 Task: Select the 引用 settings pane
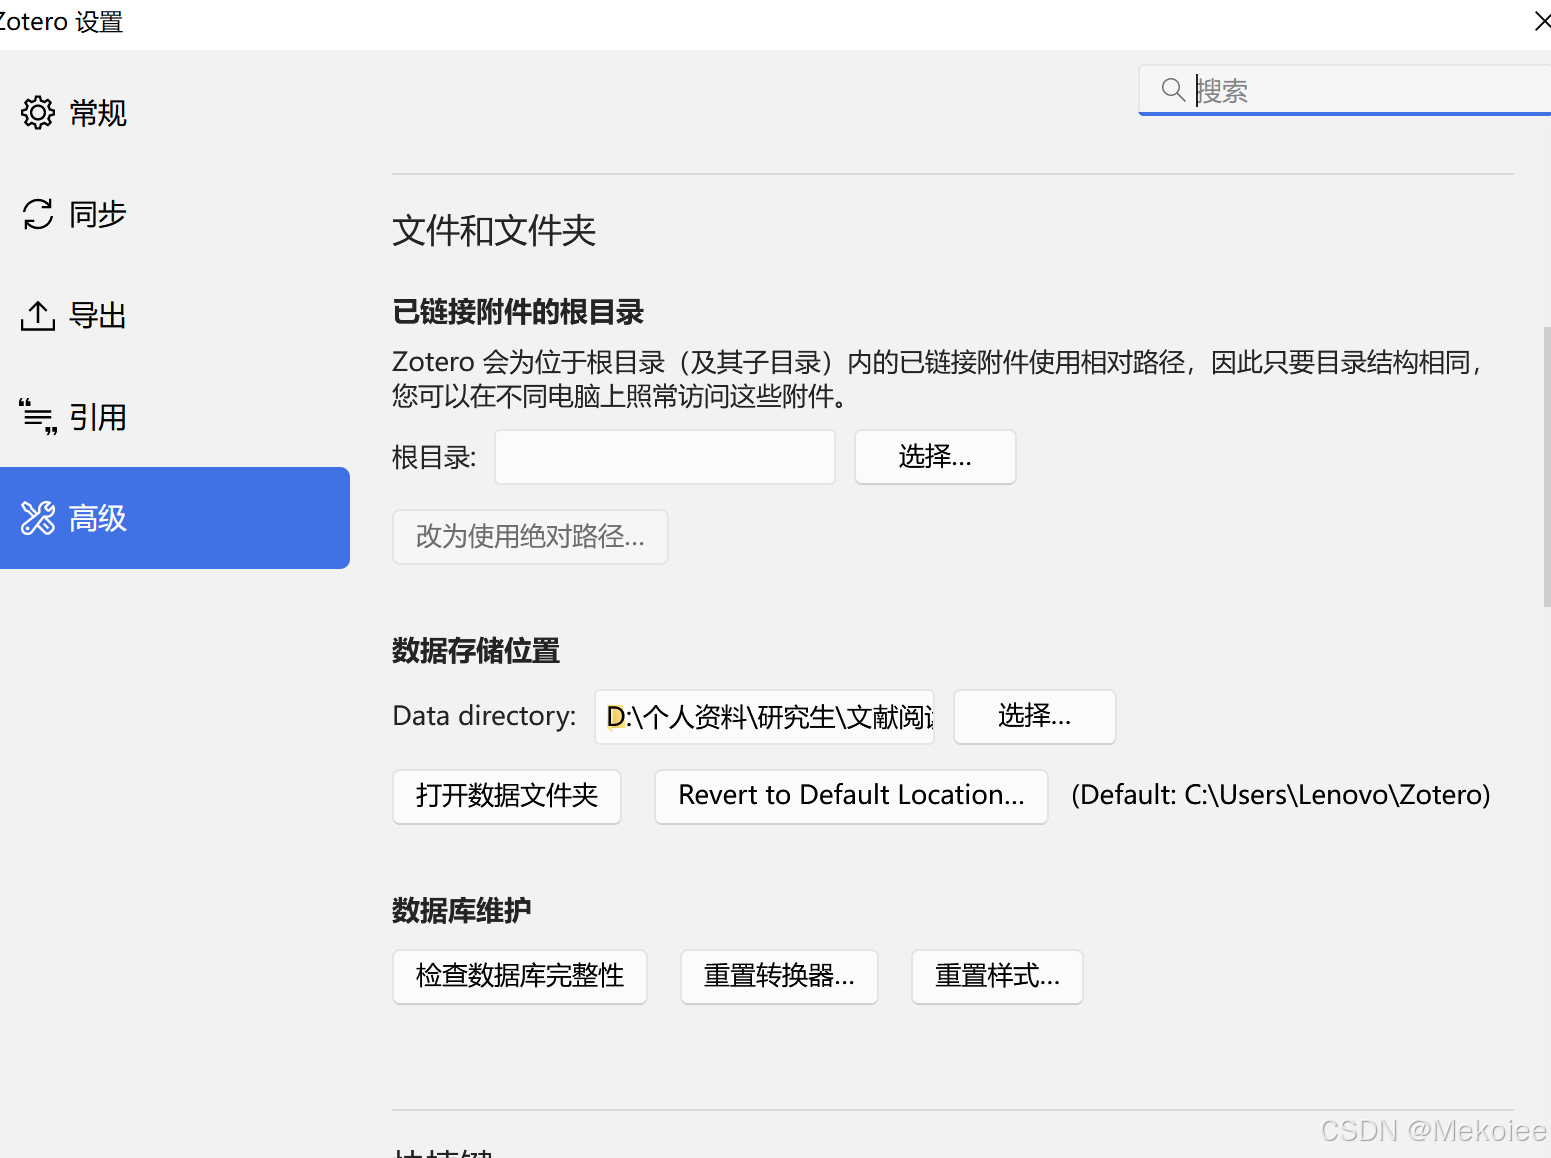[x=175, y=417]
